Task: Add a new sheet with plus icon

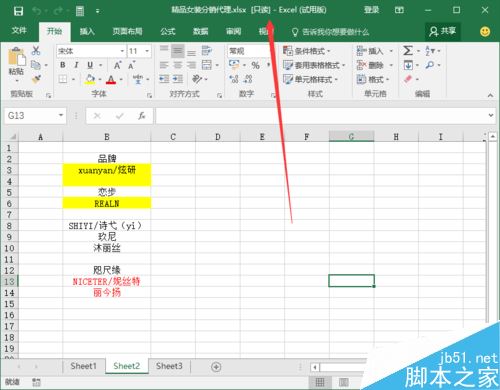Action: (x=216, y=367)
